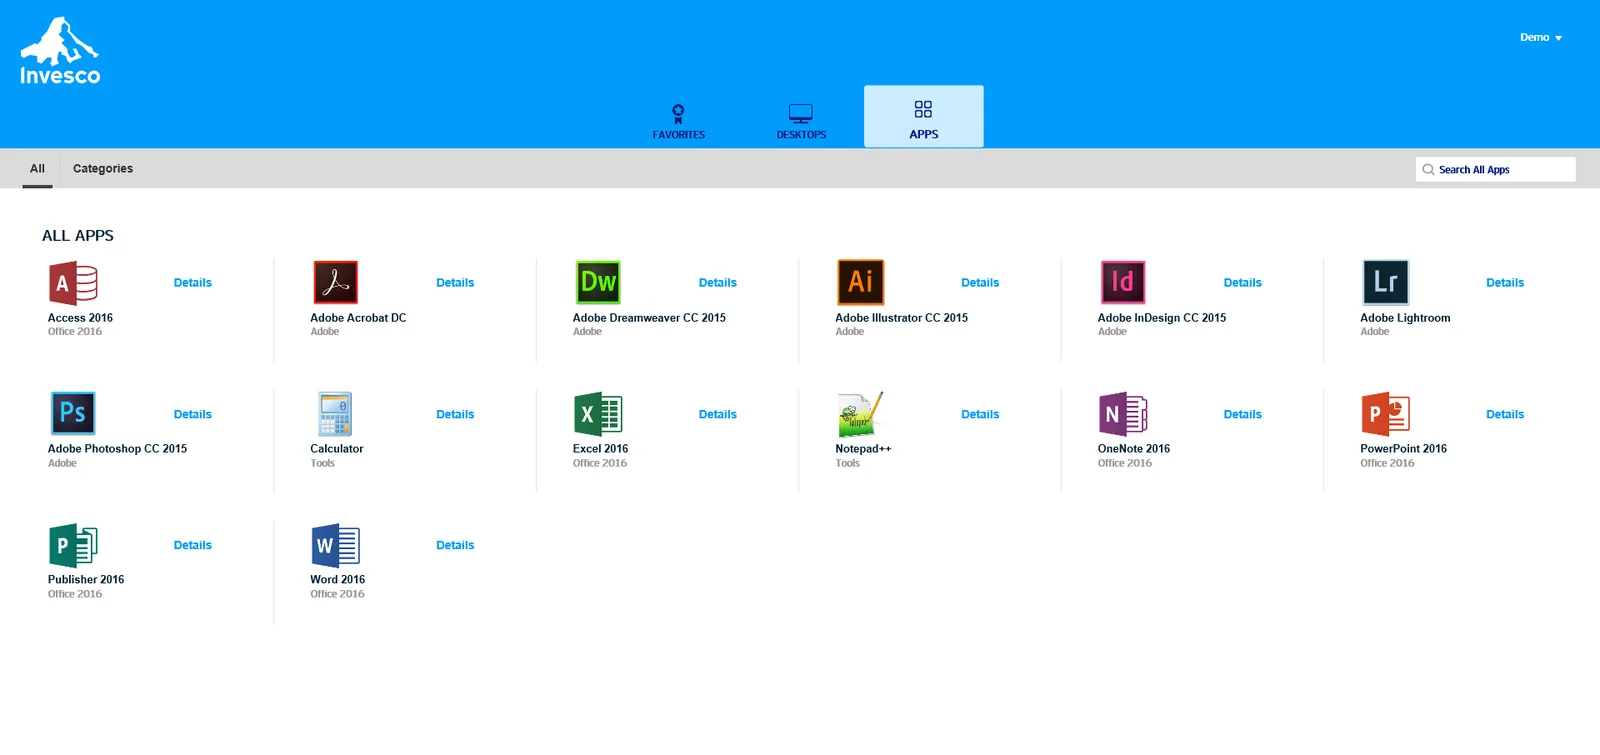The width and height of the screenshot is (1600, 755).
Task: Show Details for Publisher 2016
Action: click(x=193, y=545)
